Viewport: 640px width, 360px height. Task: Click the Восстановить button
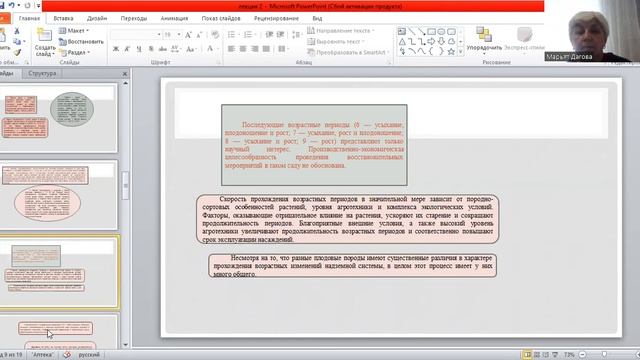(x=81, y=42)
